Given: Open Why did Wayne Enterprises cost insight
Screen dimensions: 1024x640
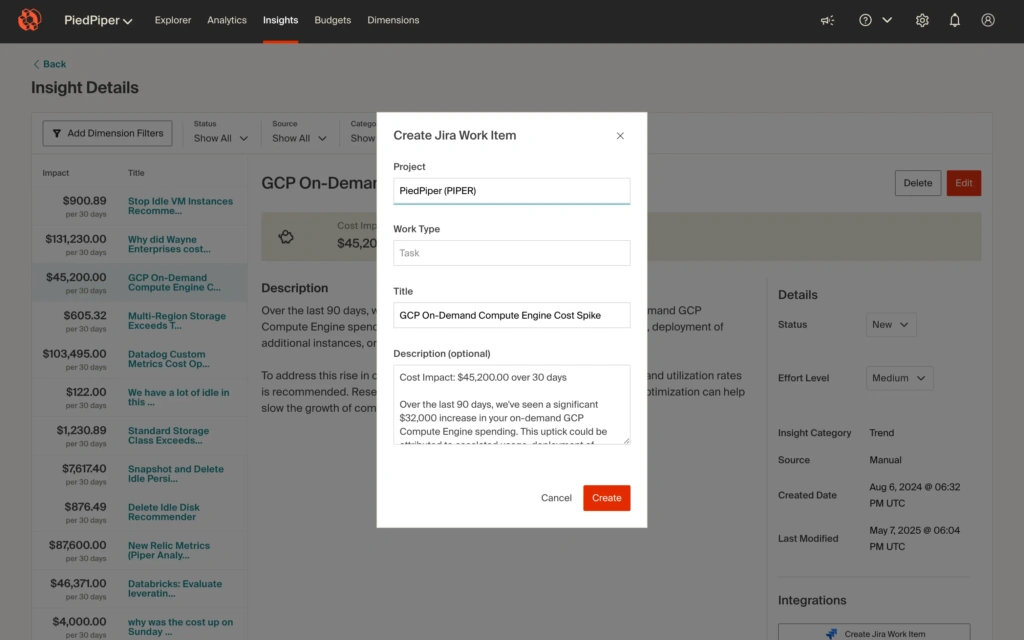Looking at the screenshot, I should coord(169,244).
